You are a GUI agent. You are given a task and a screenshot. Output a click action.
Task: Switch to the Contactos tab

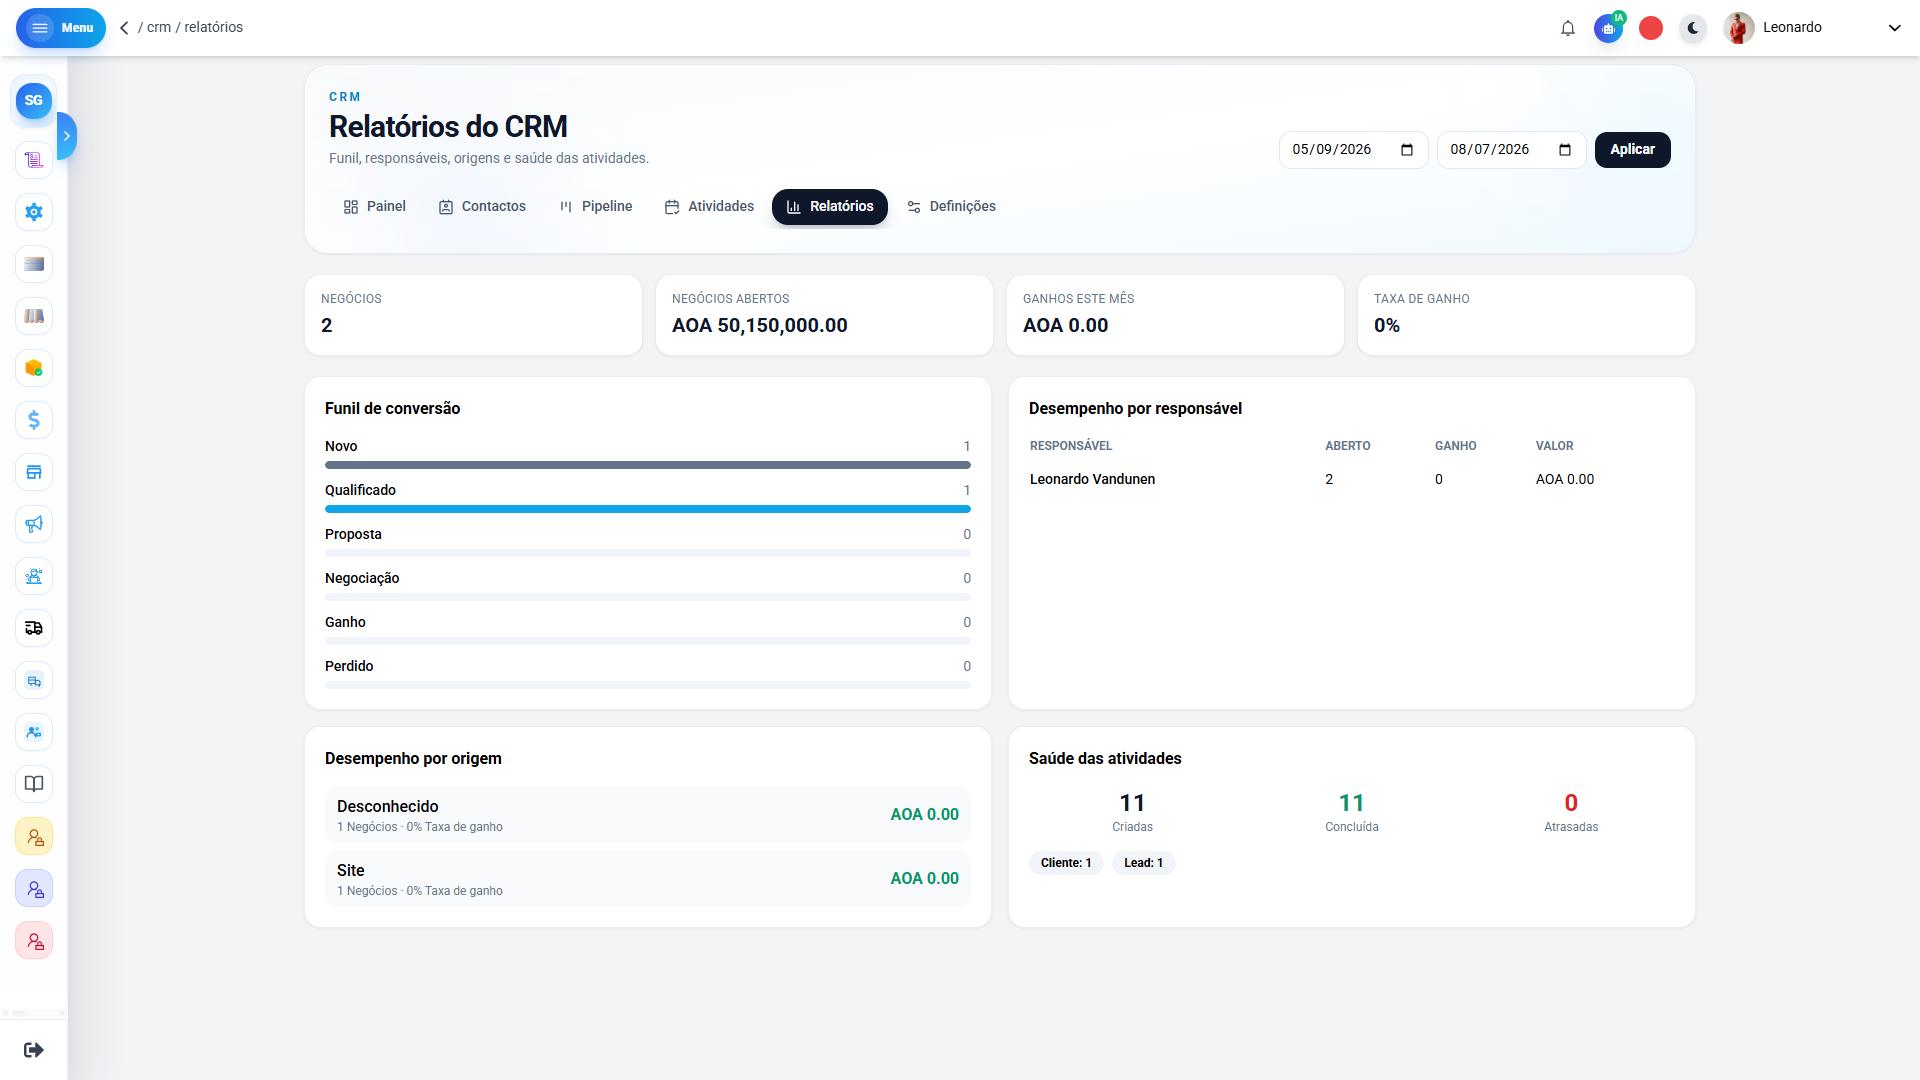click(x=482, y=207)
